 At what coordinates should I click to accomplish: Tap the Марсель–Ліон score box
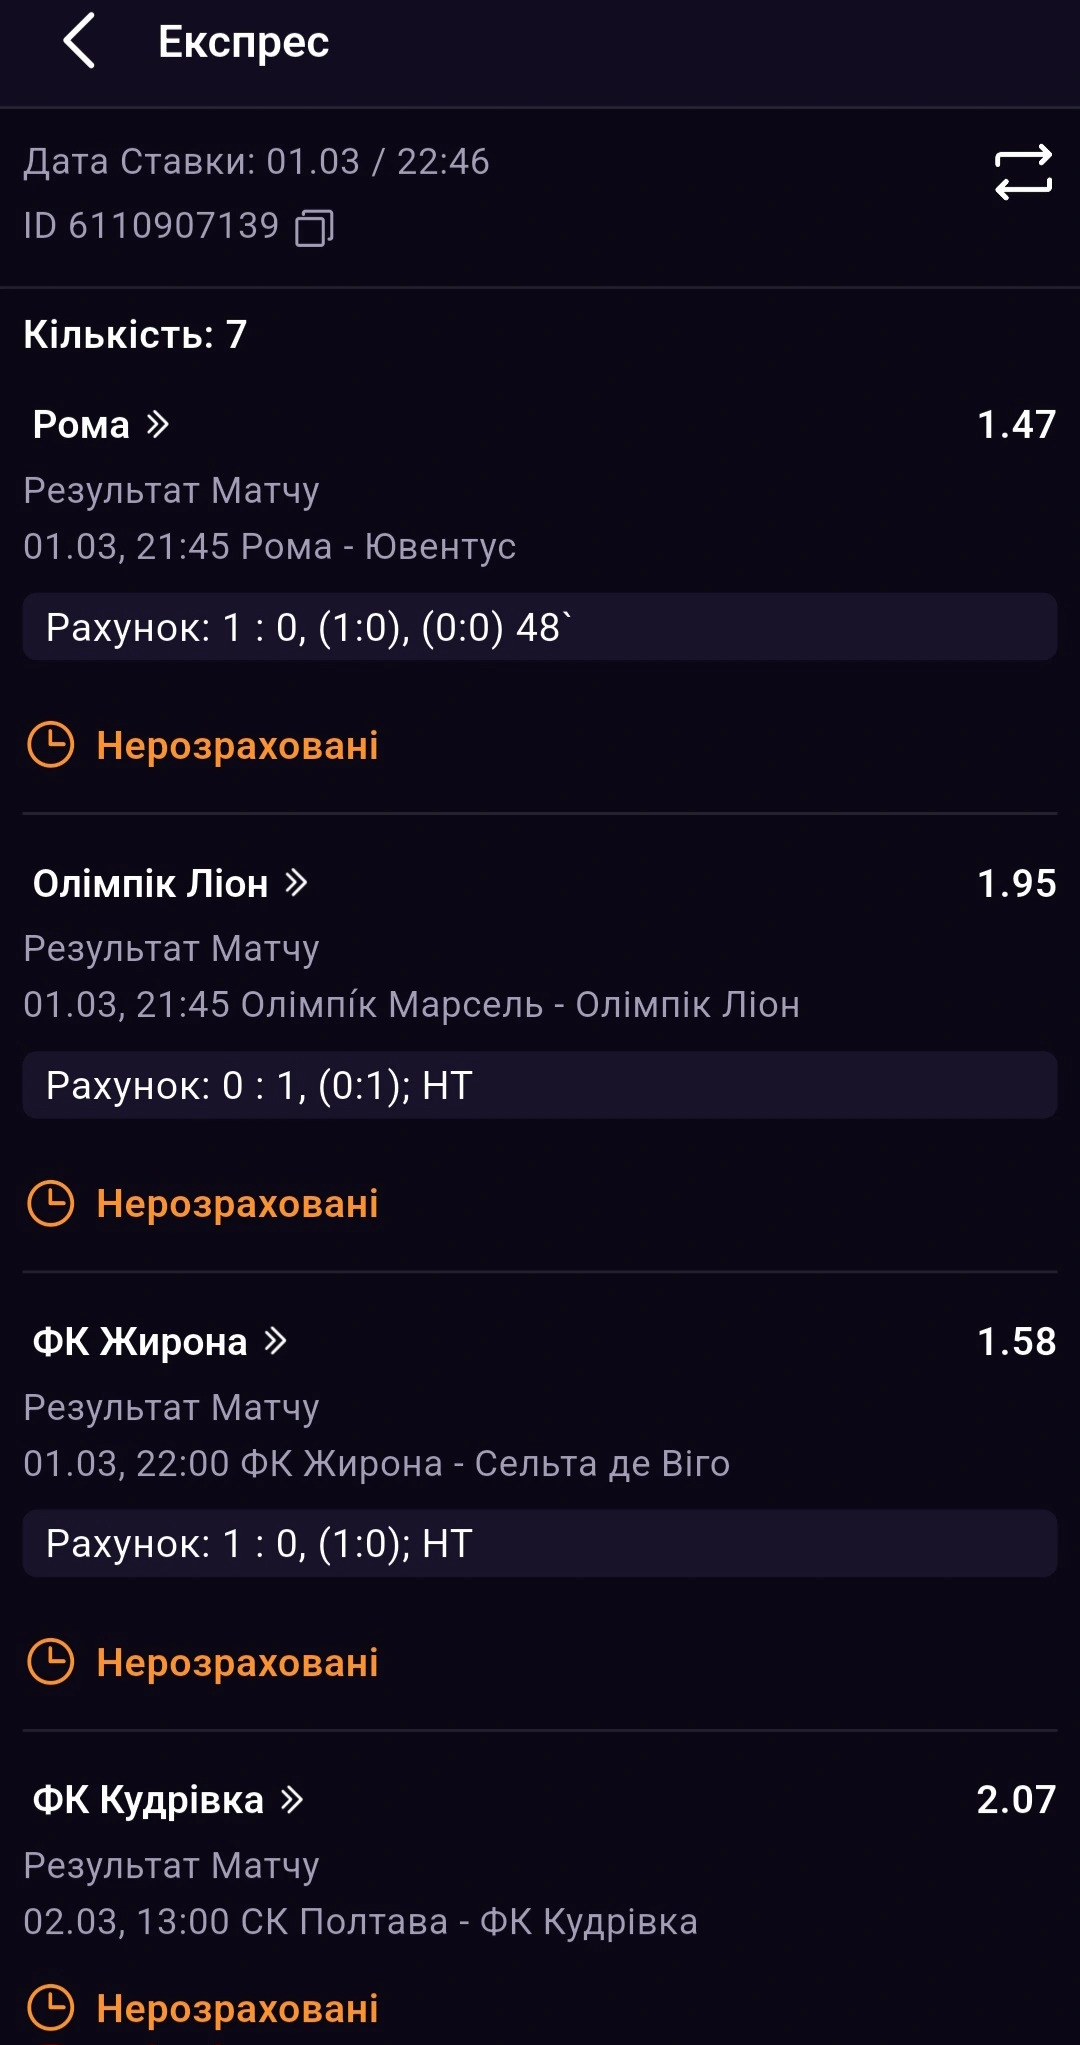[x=540, y=1085]
